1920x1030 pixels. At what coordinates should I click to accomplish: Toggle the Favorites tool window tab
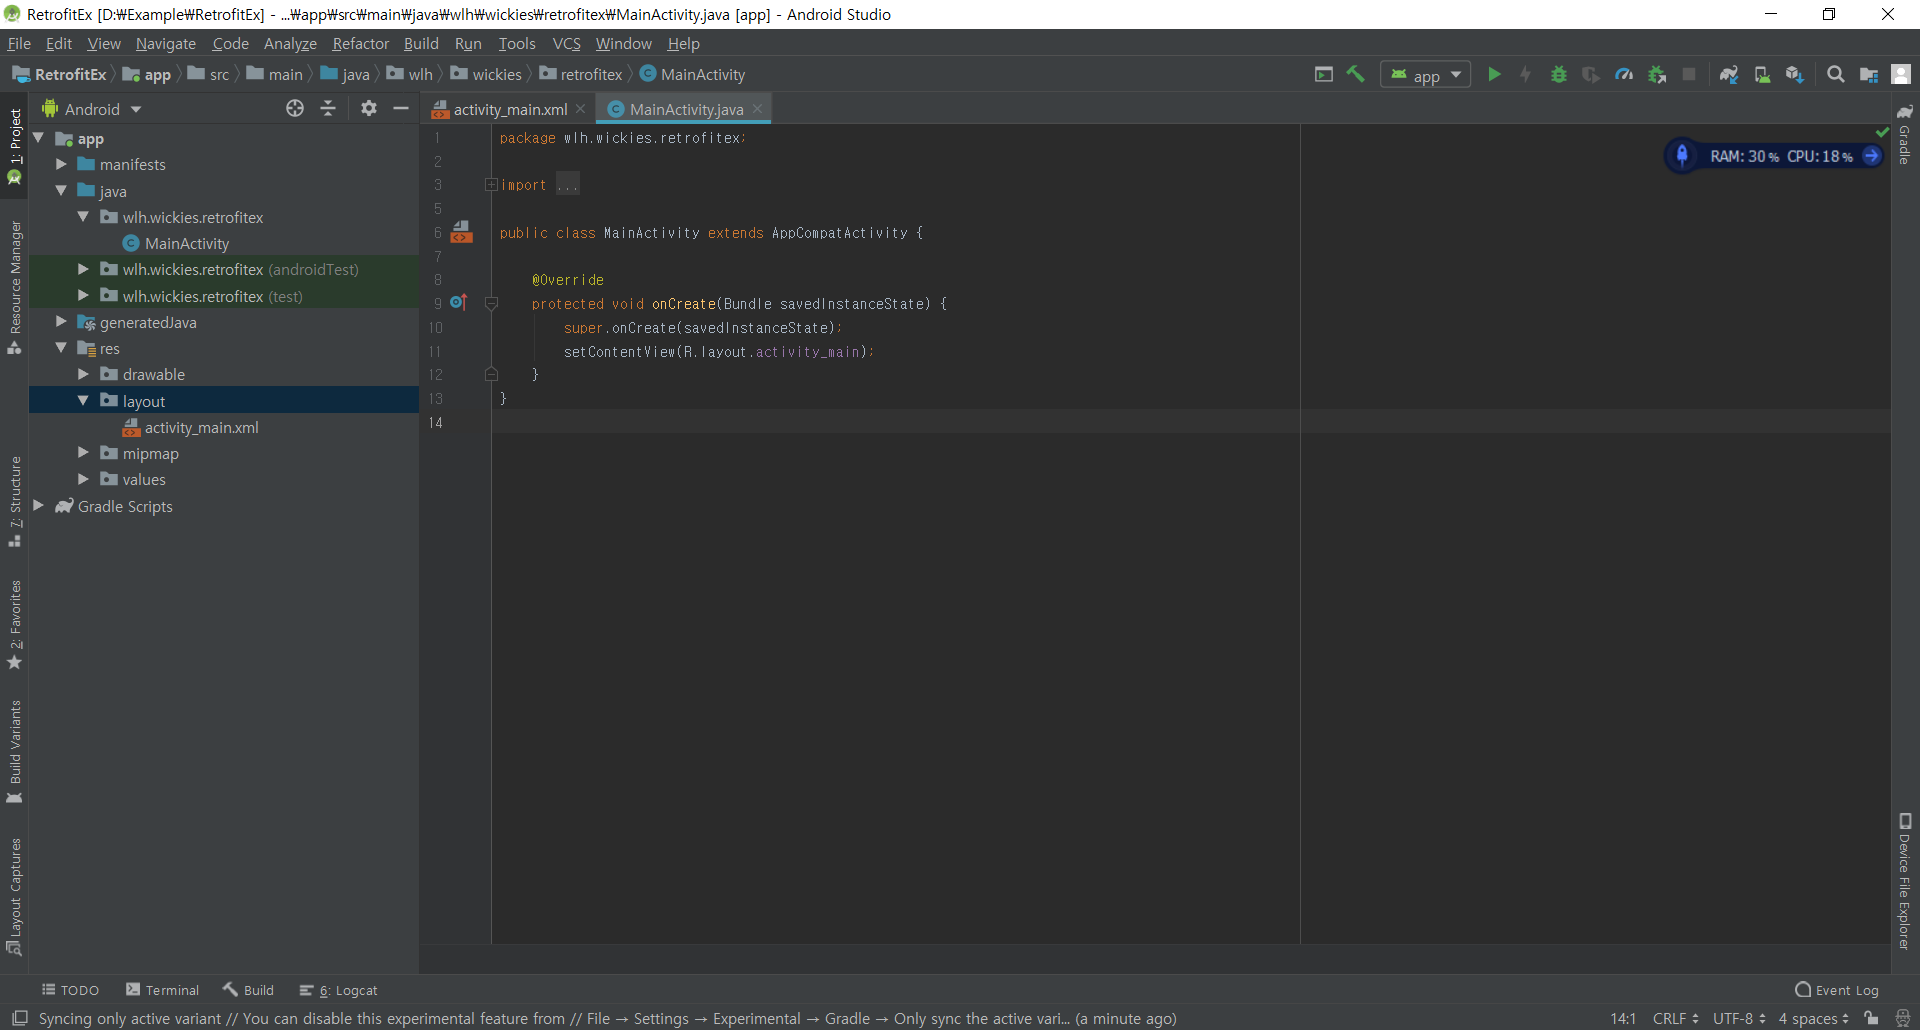(x=15, y=625)
